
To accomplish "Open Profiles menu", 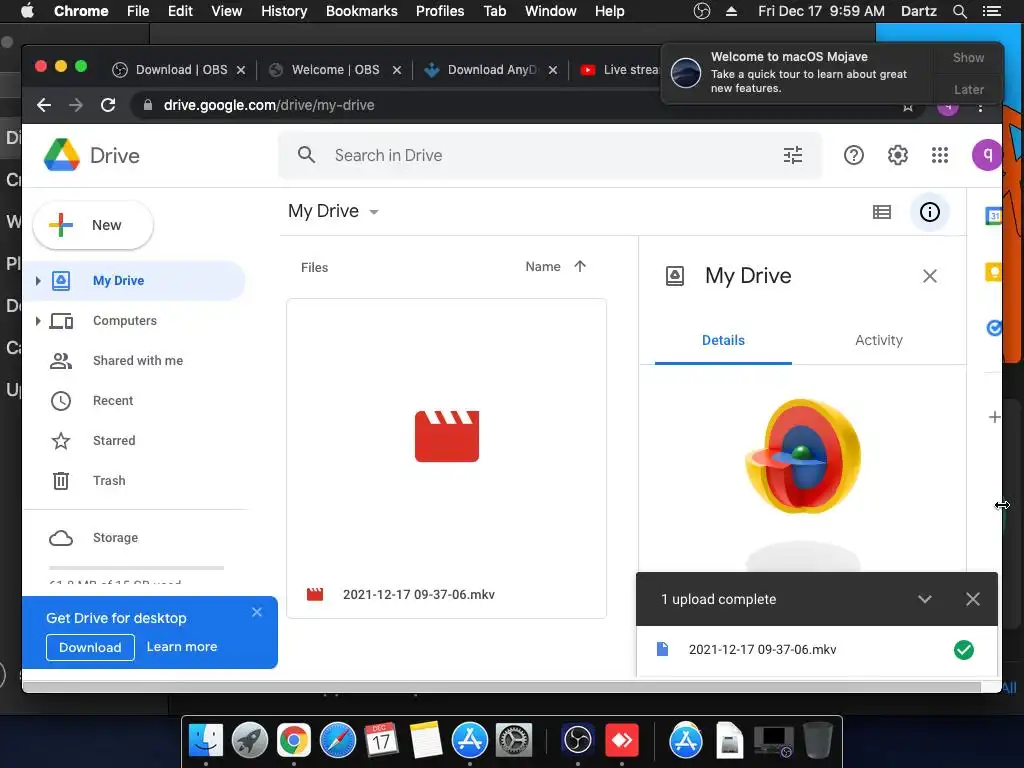I will 440,11.
